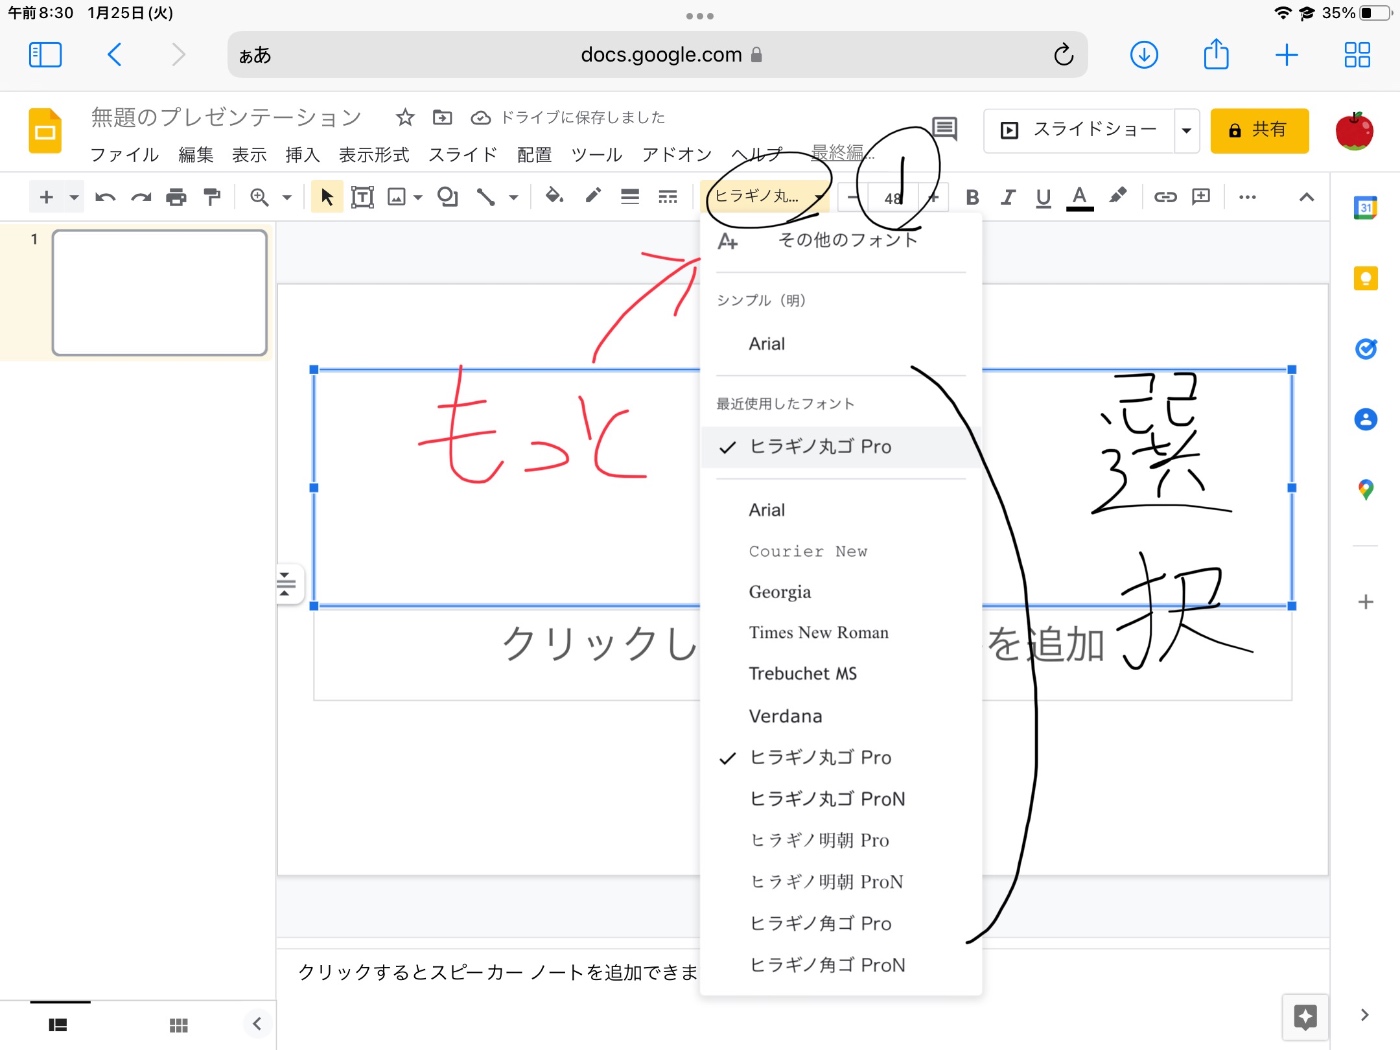The height and width of the screenshot is (1050, 1400).
Task: Open the fill color tool
Action: coord(553,196)
